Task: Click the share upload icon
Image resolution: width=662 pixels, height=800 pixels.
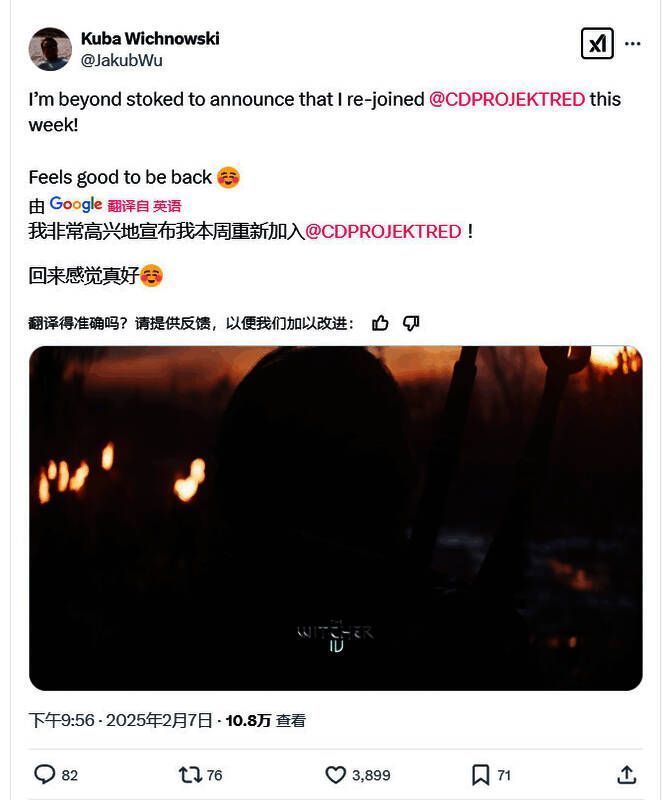Action: 626,774
